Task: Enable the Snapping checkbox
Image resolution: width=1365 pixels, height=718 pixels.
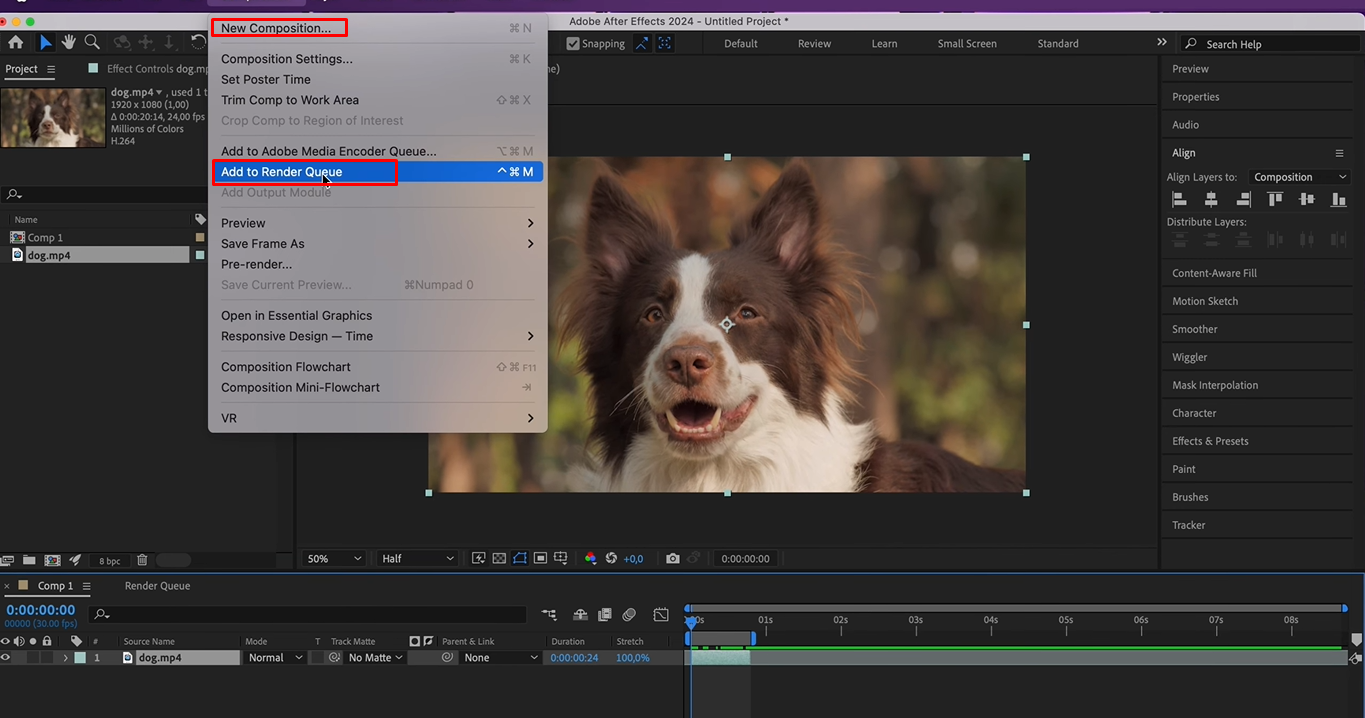Action: (573, 43)
